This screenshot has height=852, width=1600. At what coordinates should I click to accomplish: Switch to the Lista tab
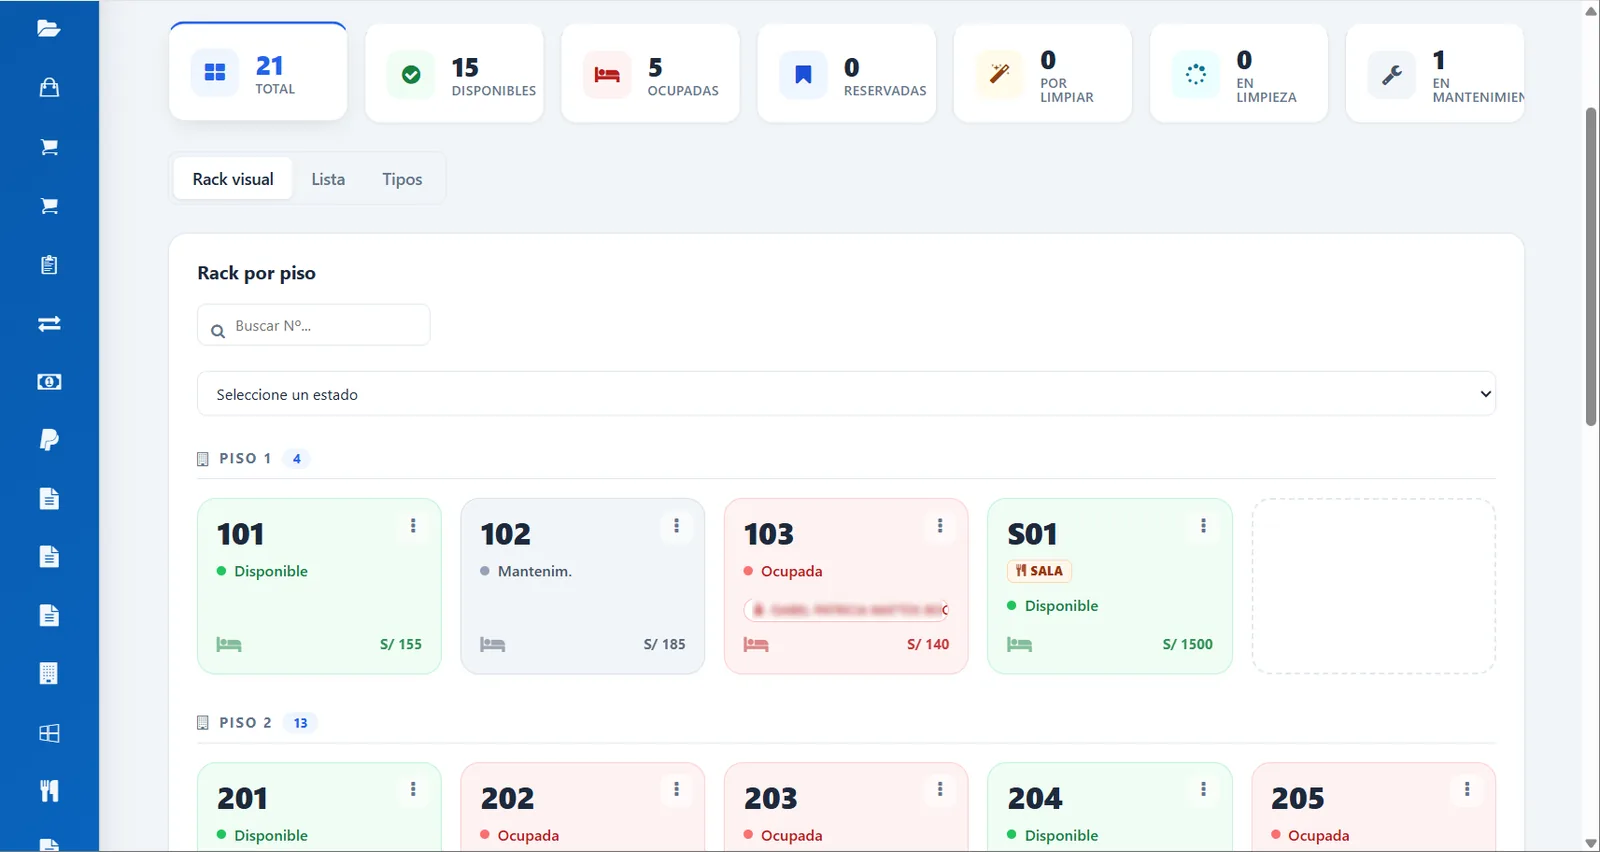pyautogui.click(x=328, y=179)
